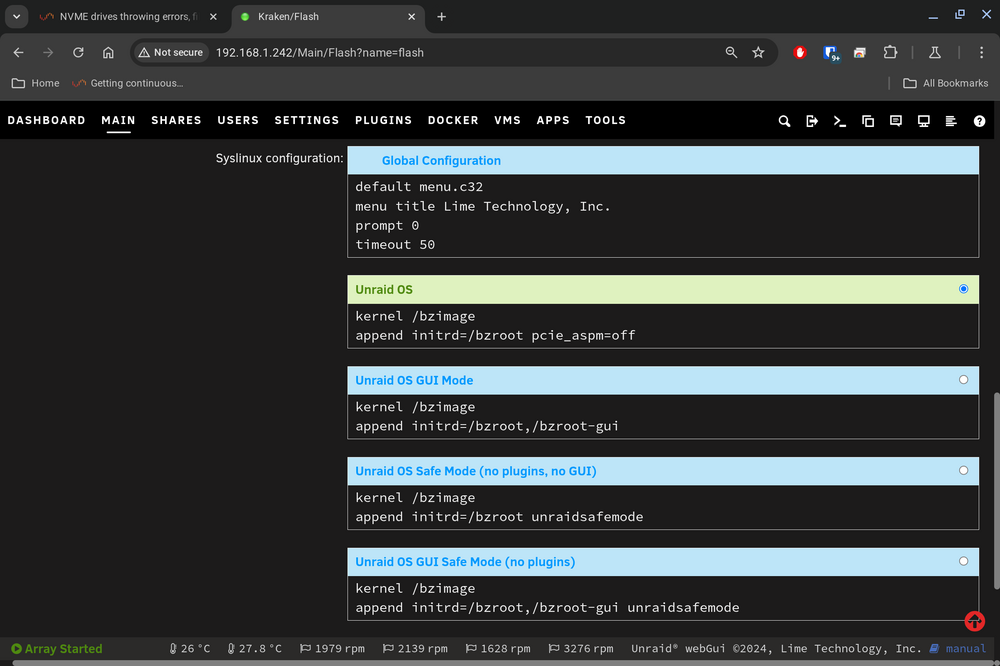The height and width of the screenshot is (666, 1000).
Task: Click the 2139 rpm fan reading
Action: pyautogui.click(x=415, y=648)
